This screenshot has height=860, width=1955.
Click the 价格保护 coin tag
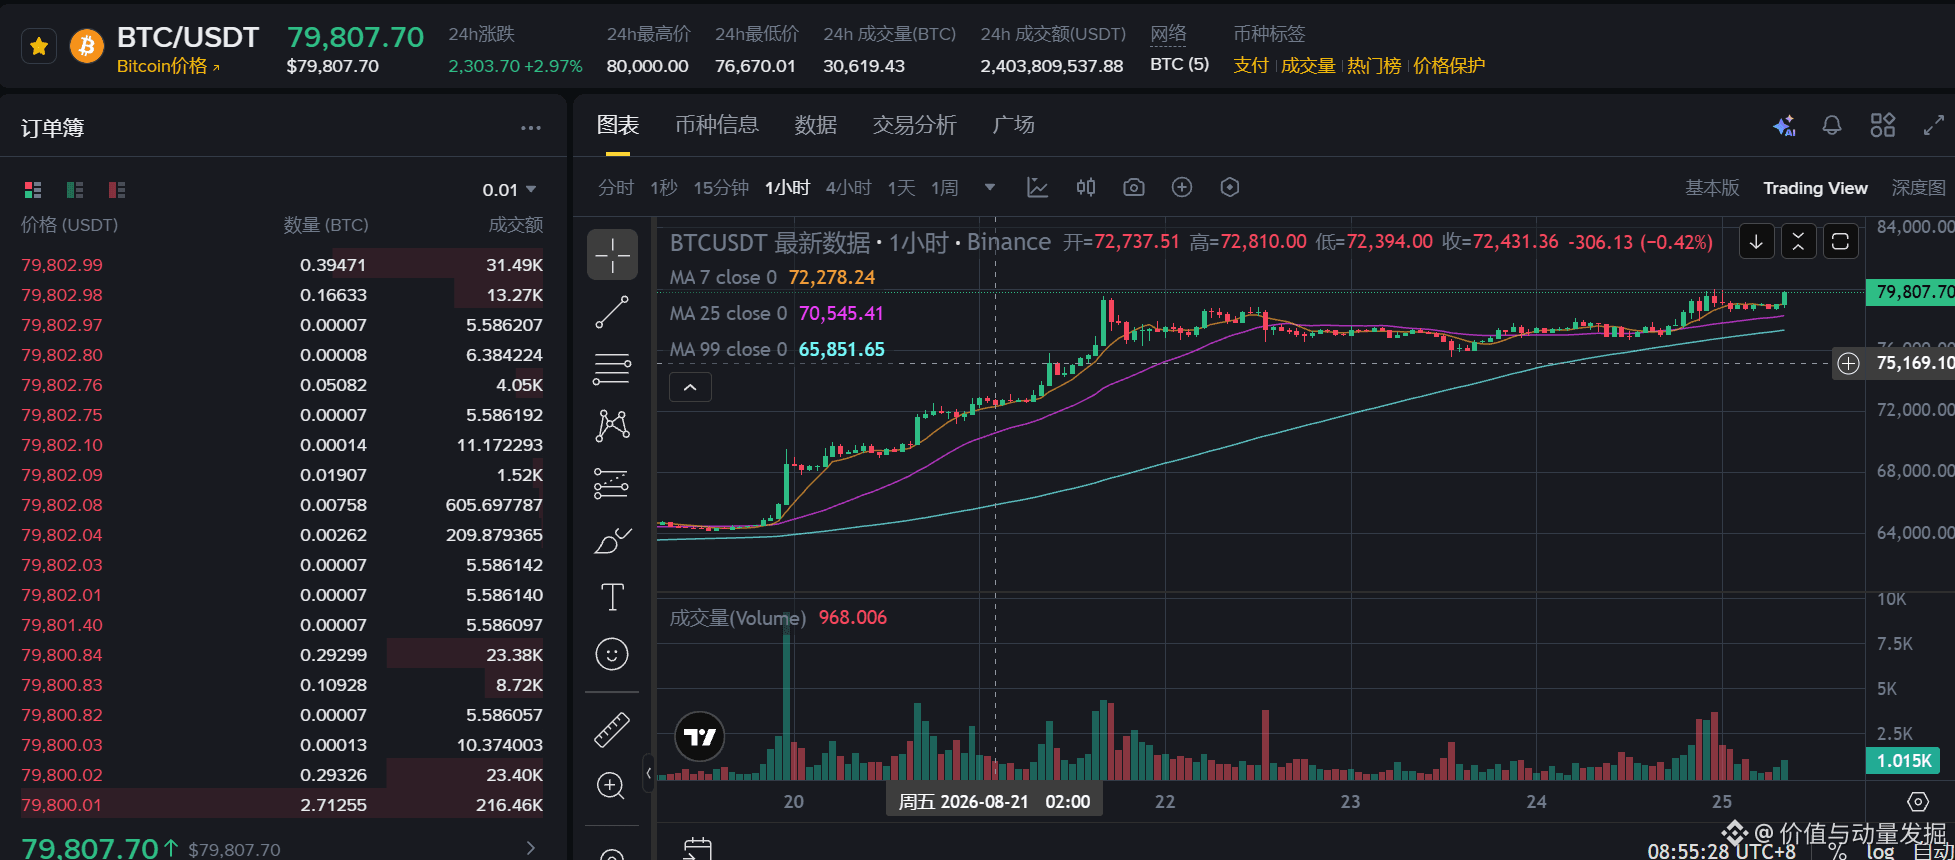pos(1449,66)
